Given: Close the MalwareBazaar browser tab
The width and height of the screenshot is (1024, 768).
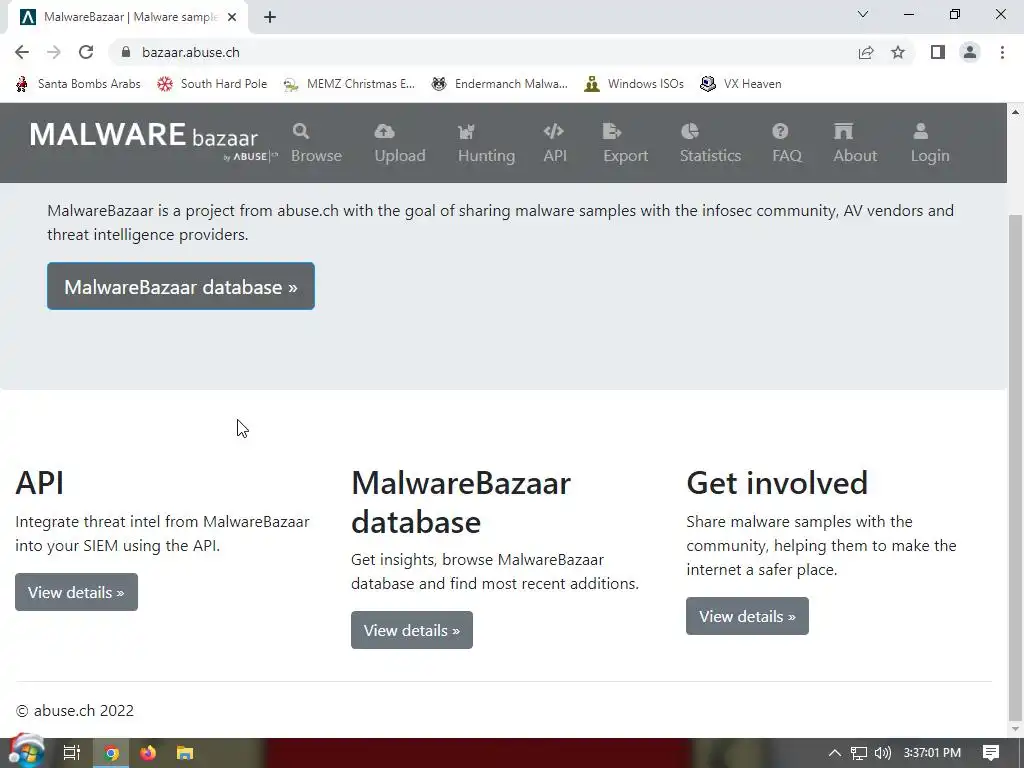Looking at the screenshot, I should click(x=232, y=18).
